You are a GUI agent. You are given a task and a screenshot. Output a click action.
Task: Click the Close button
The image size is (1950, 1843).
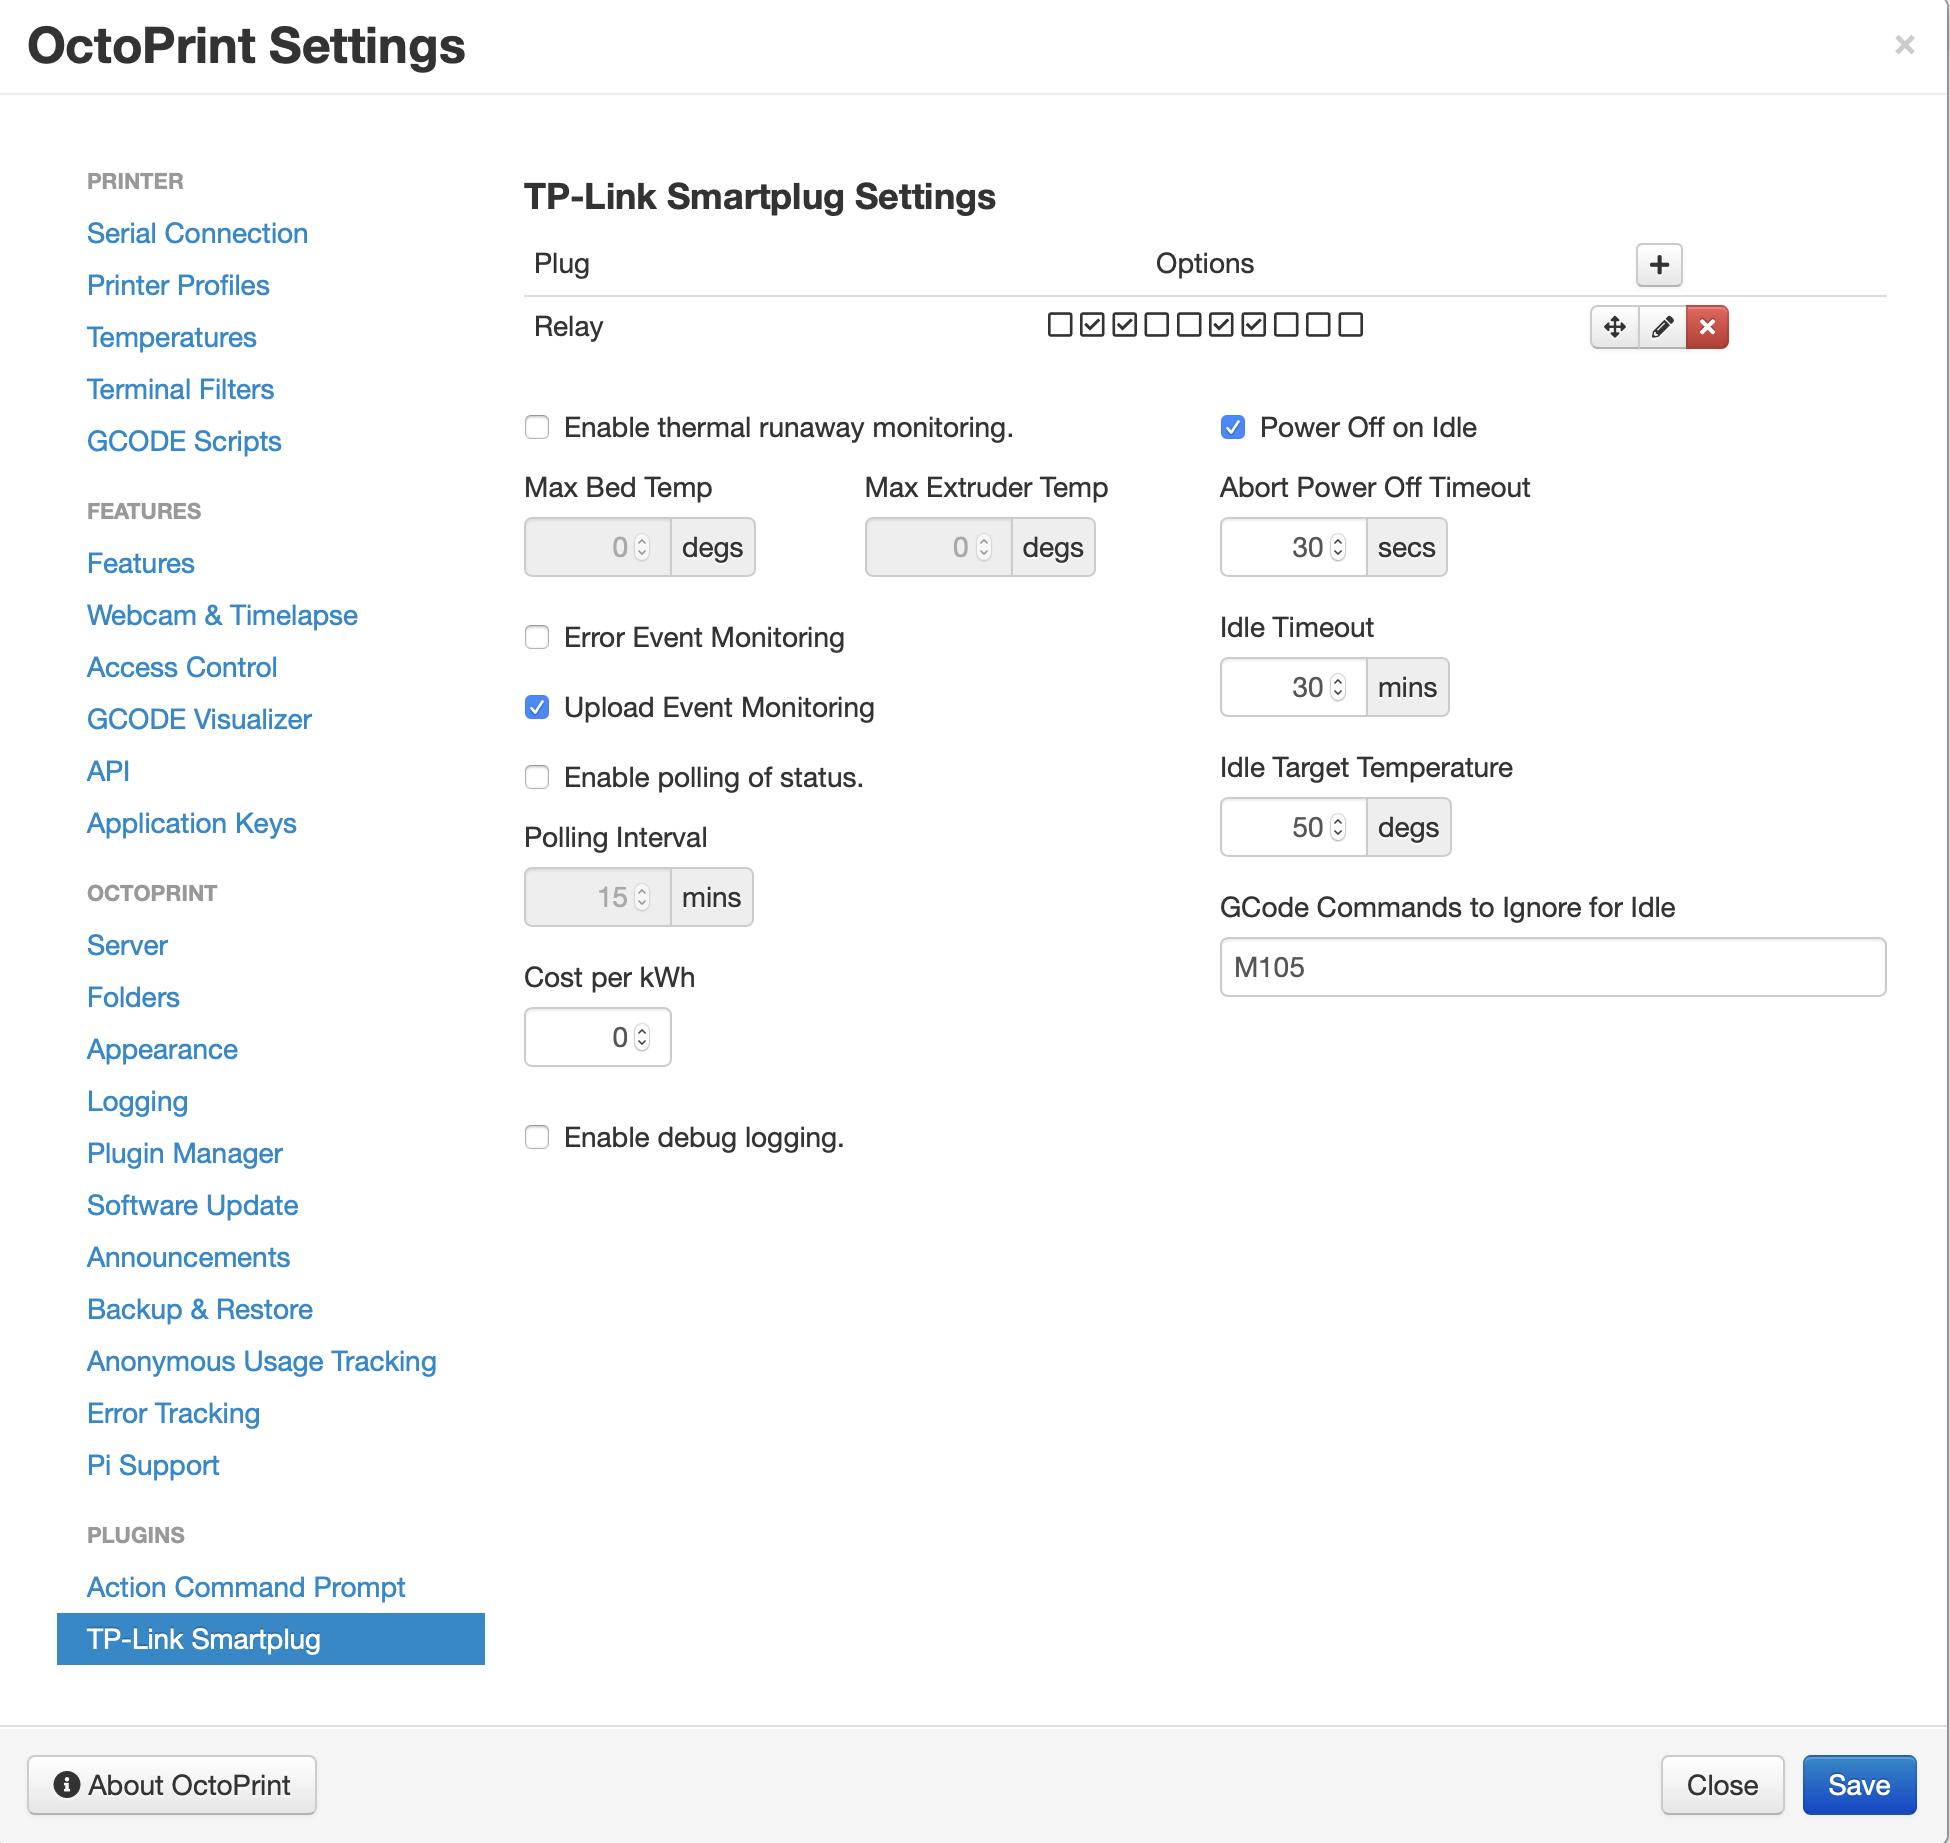1722,1786
